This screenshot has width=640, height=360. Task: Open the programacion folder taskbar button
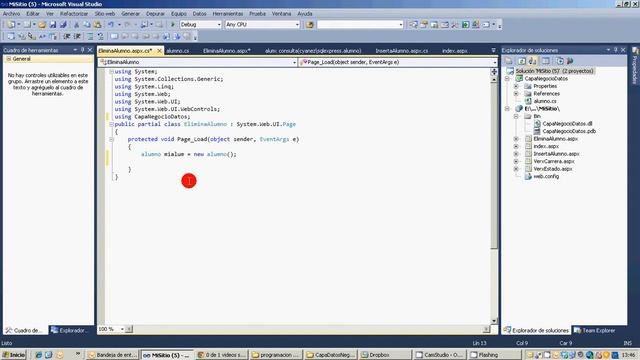coord(276,355)
